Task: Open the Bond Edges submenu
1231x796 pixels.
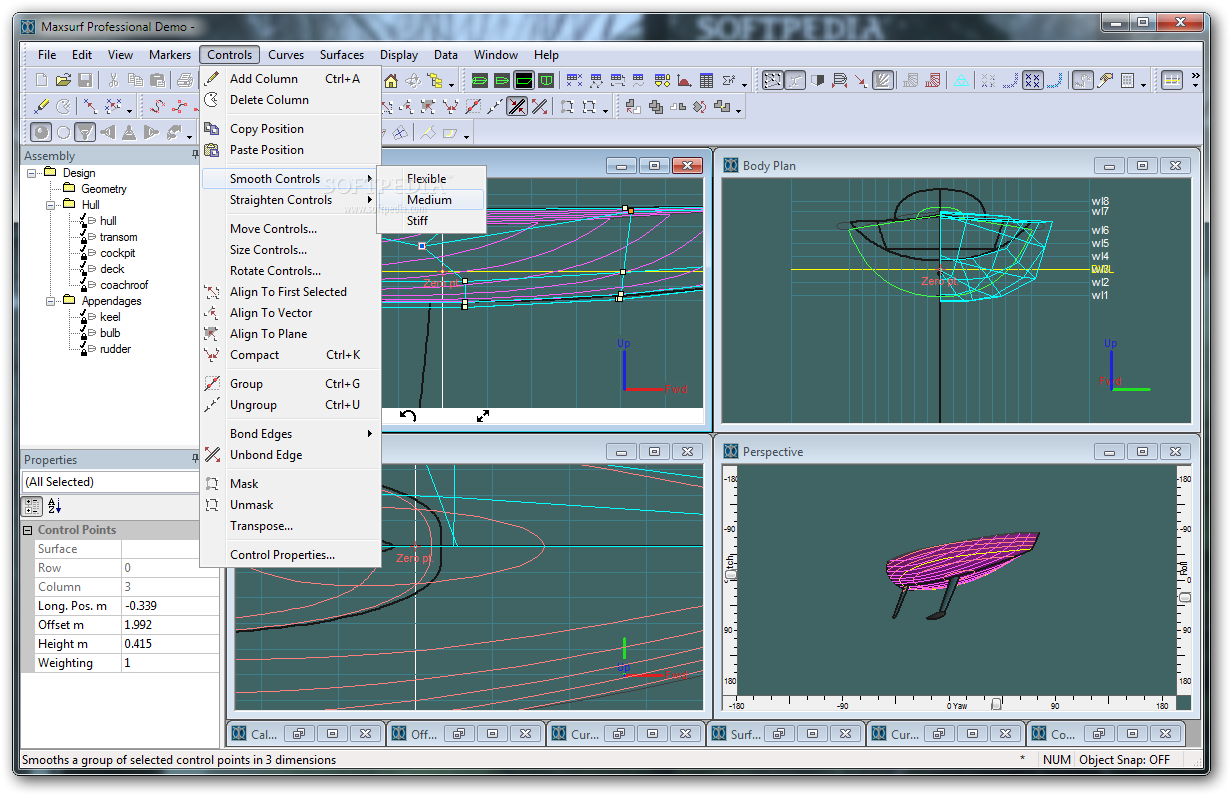Action: tap(290, 434)
